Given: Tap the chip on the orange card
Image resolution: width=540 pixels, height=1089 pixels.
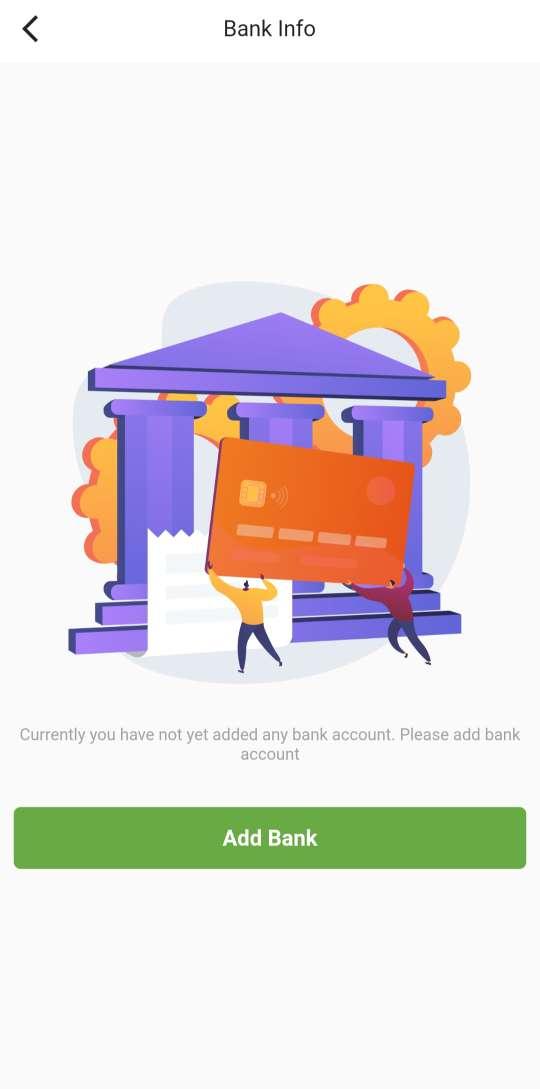Looking at the screenshot, I should (x=252, y=492).
